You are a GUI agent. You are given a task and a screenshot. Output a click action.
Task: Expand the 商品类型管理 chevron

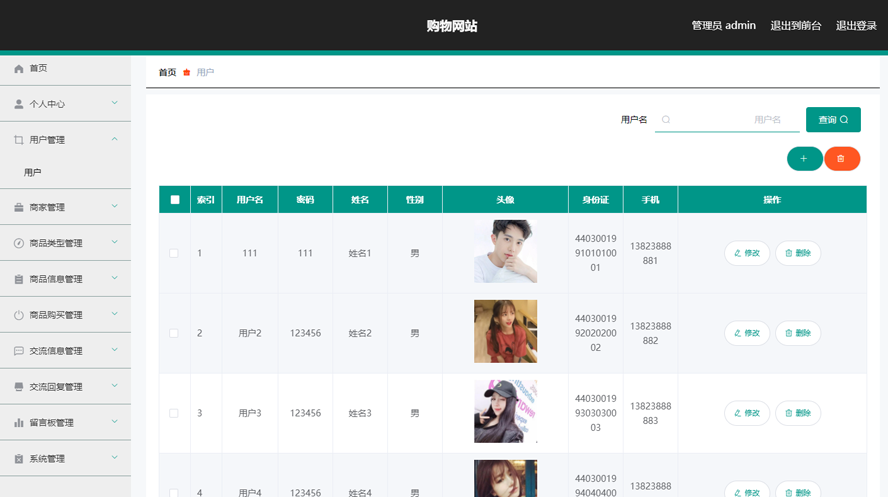click(x=114, y=242)
